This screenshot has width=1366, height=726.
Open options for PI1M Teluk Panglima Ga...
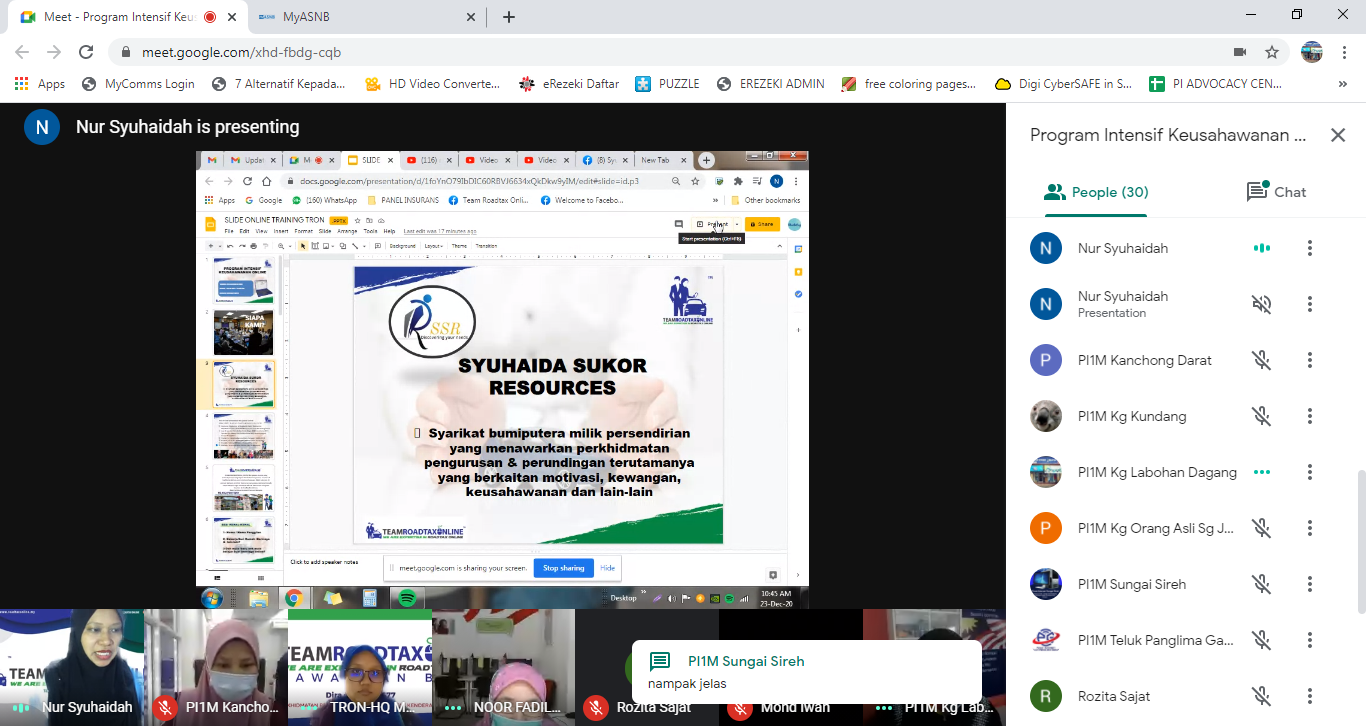tap(1310, 640)
